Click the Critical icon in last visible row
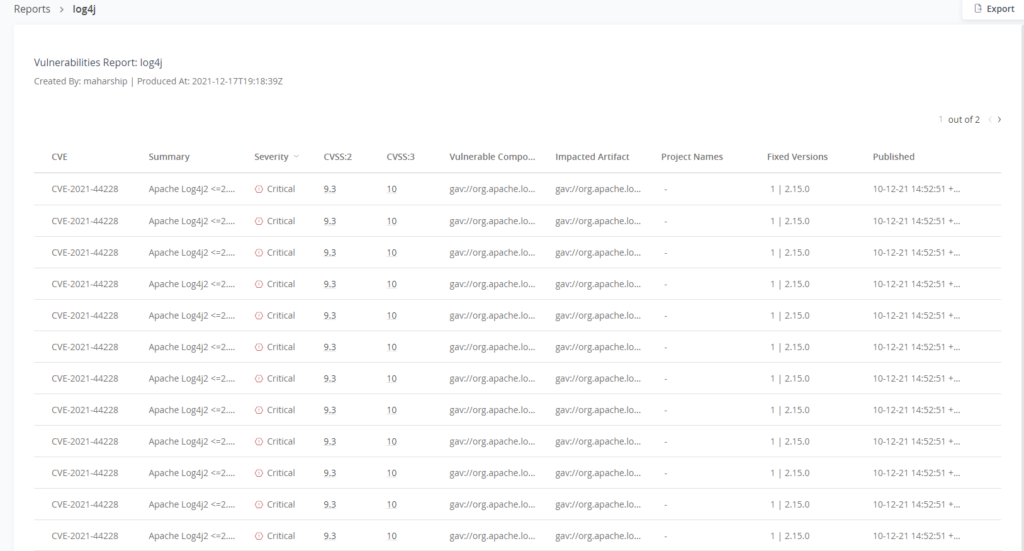The height and width of the screenshot is (551, 1024). coord(259,536)
